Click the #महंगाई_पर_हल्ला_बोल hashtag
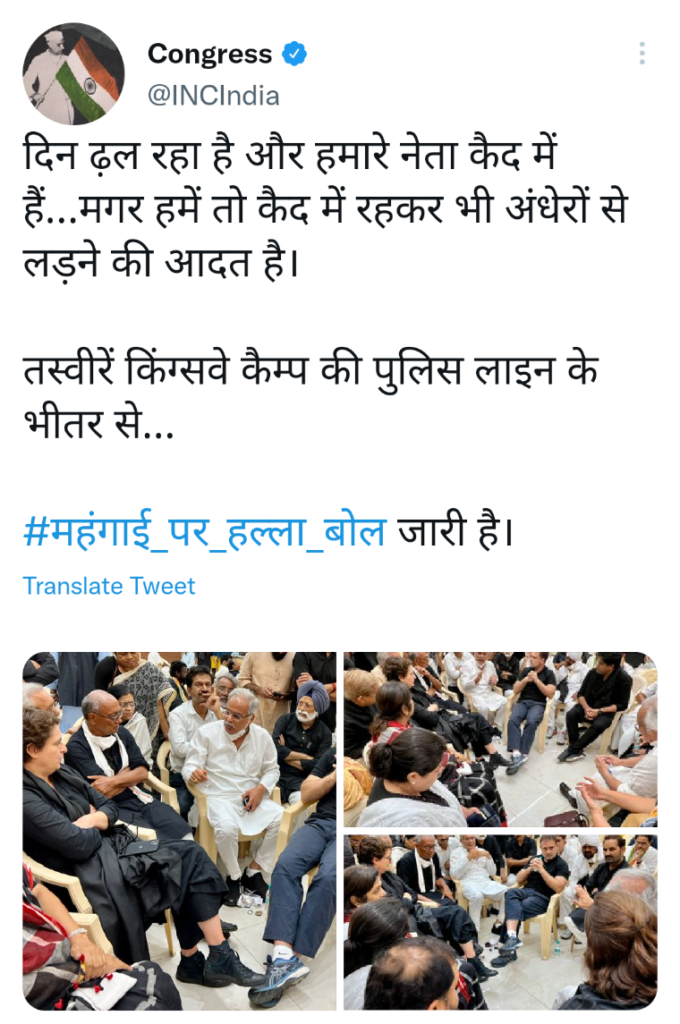Screen dimensions: 680x1024 click(x=204, y=532)
